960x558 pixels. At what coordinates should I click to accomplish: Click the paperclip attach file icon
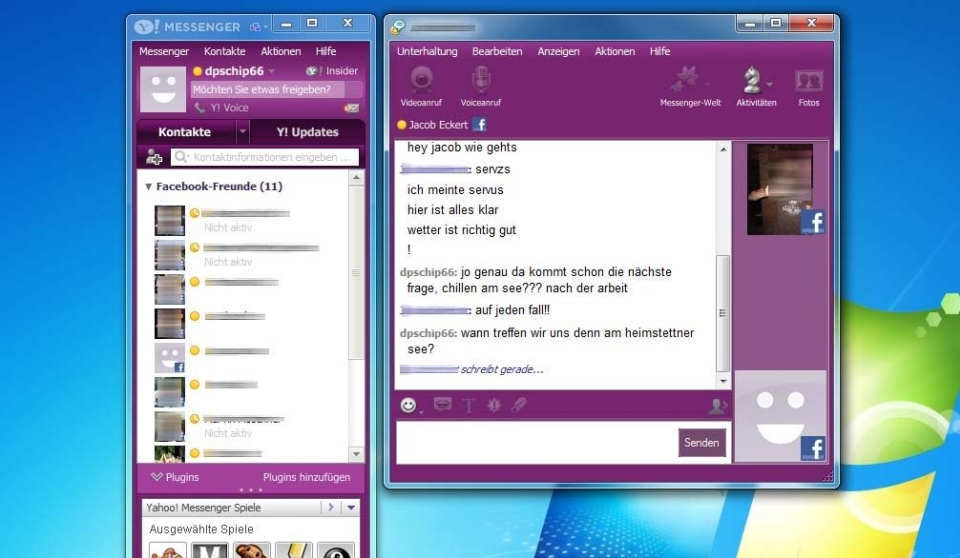519,405
